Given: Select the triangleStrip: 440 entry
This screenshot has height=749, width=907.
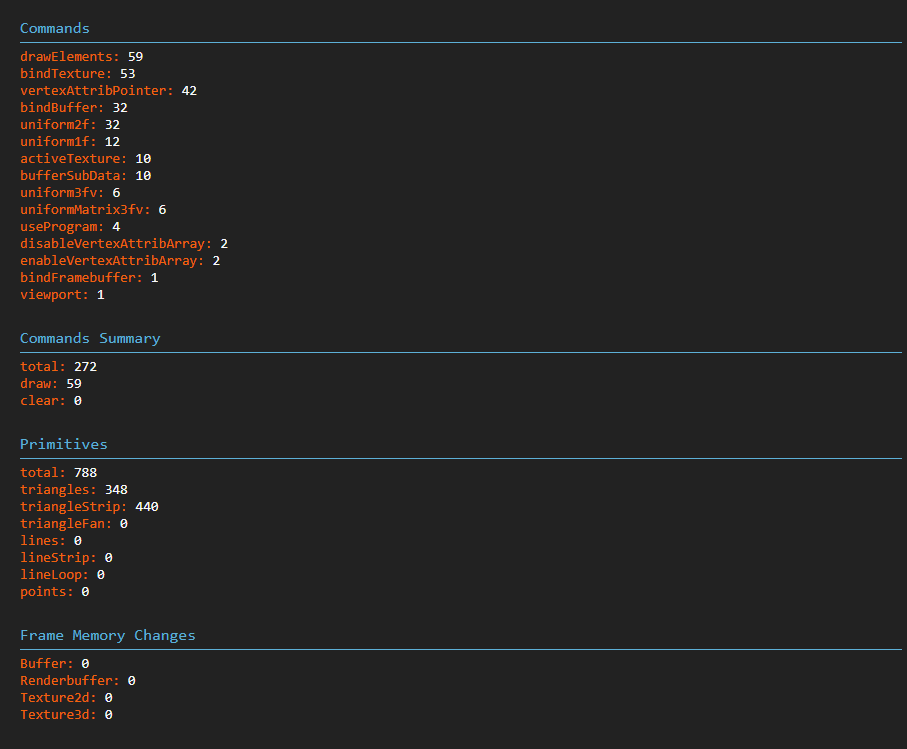Looking at the screenshot, I should click(89, 507).
